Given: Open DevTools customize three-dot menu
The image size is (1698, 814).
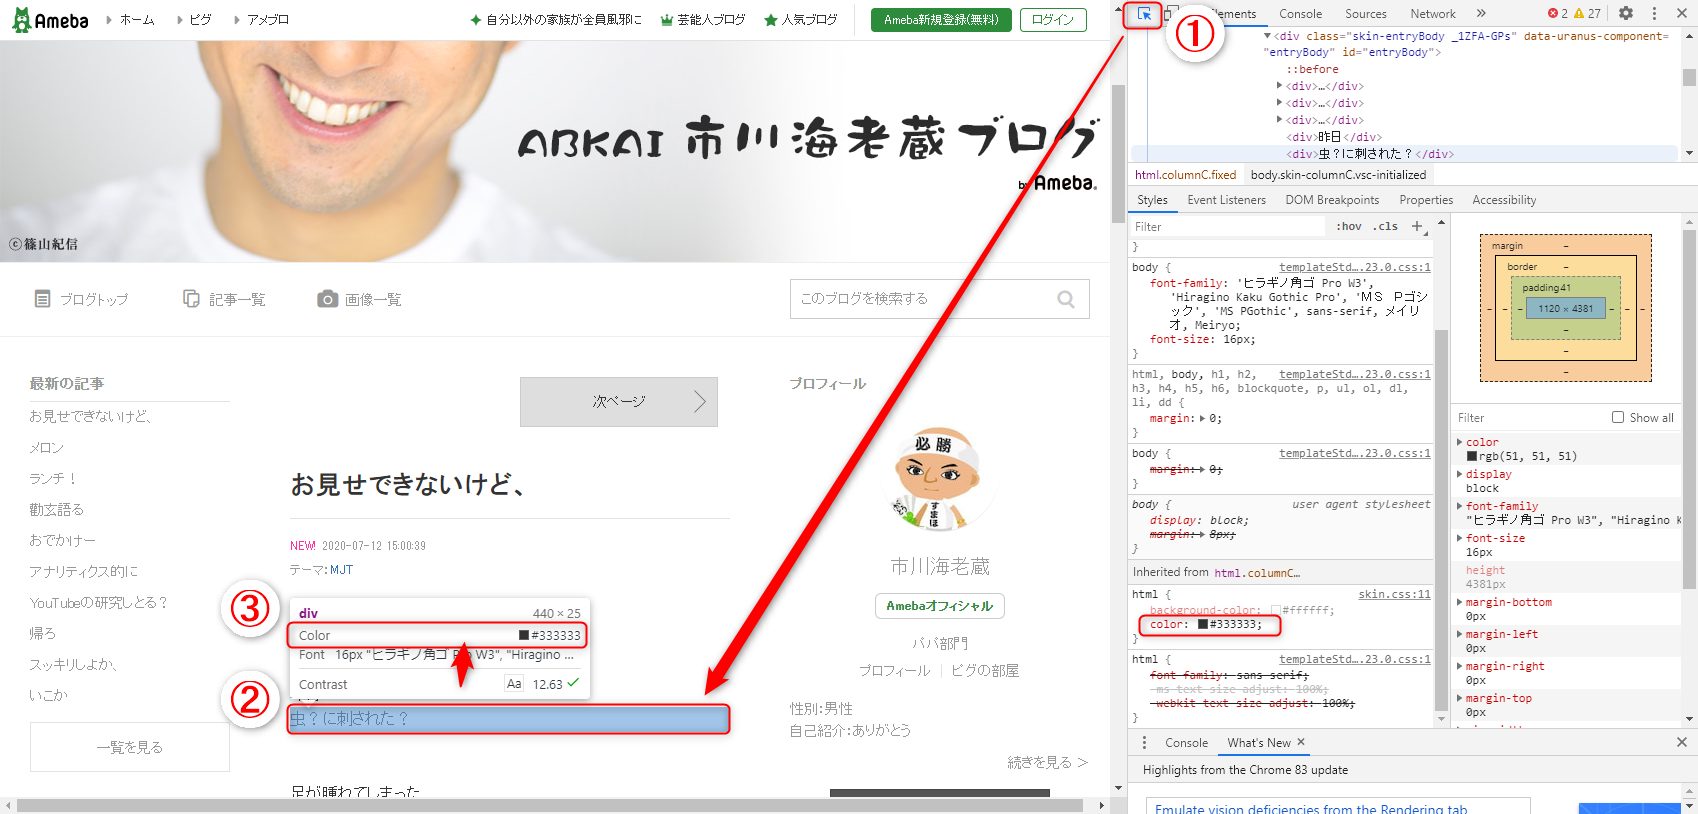Looking at the screenshot, I should point(1654,13).
